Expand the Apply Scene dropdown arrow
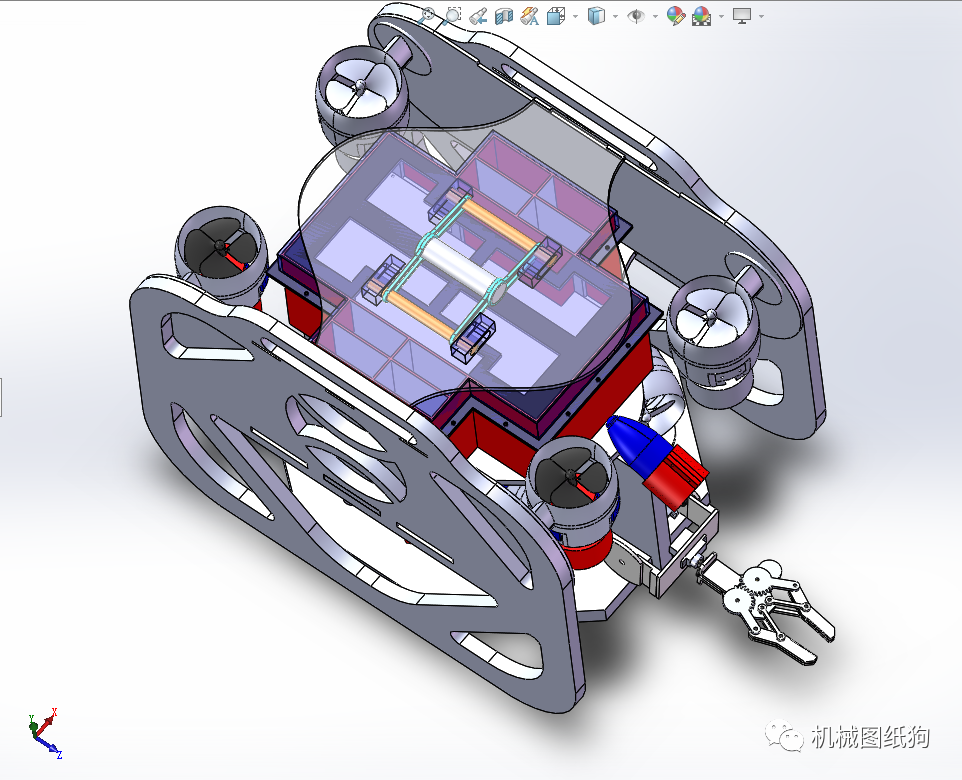This screenshot has width=962, height=780. [722, 16]
